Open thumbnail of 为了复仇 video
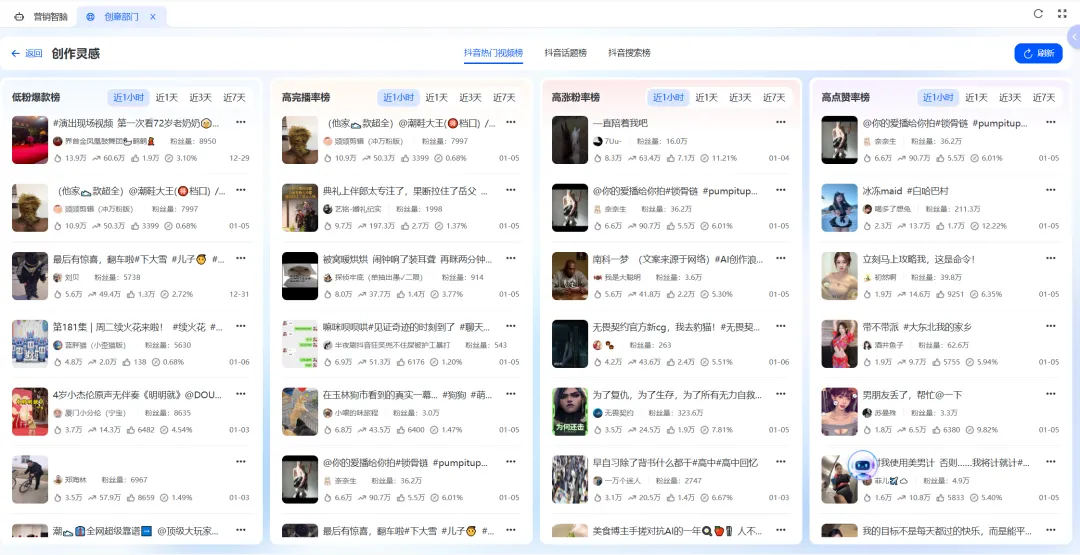The image size is (1080, 555). pyautogui.click(x=570, y=412)
